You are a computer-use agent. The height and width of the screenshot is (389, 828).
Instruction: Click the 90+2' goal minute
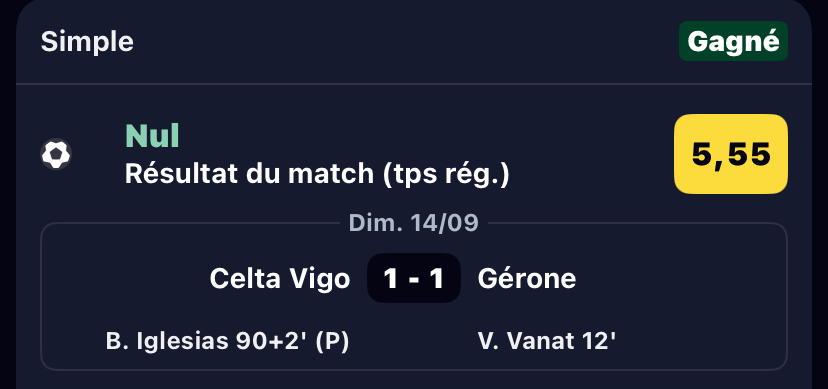pyautogui.click(x=272, y=341)
